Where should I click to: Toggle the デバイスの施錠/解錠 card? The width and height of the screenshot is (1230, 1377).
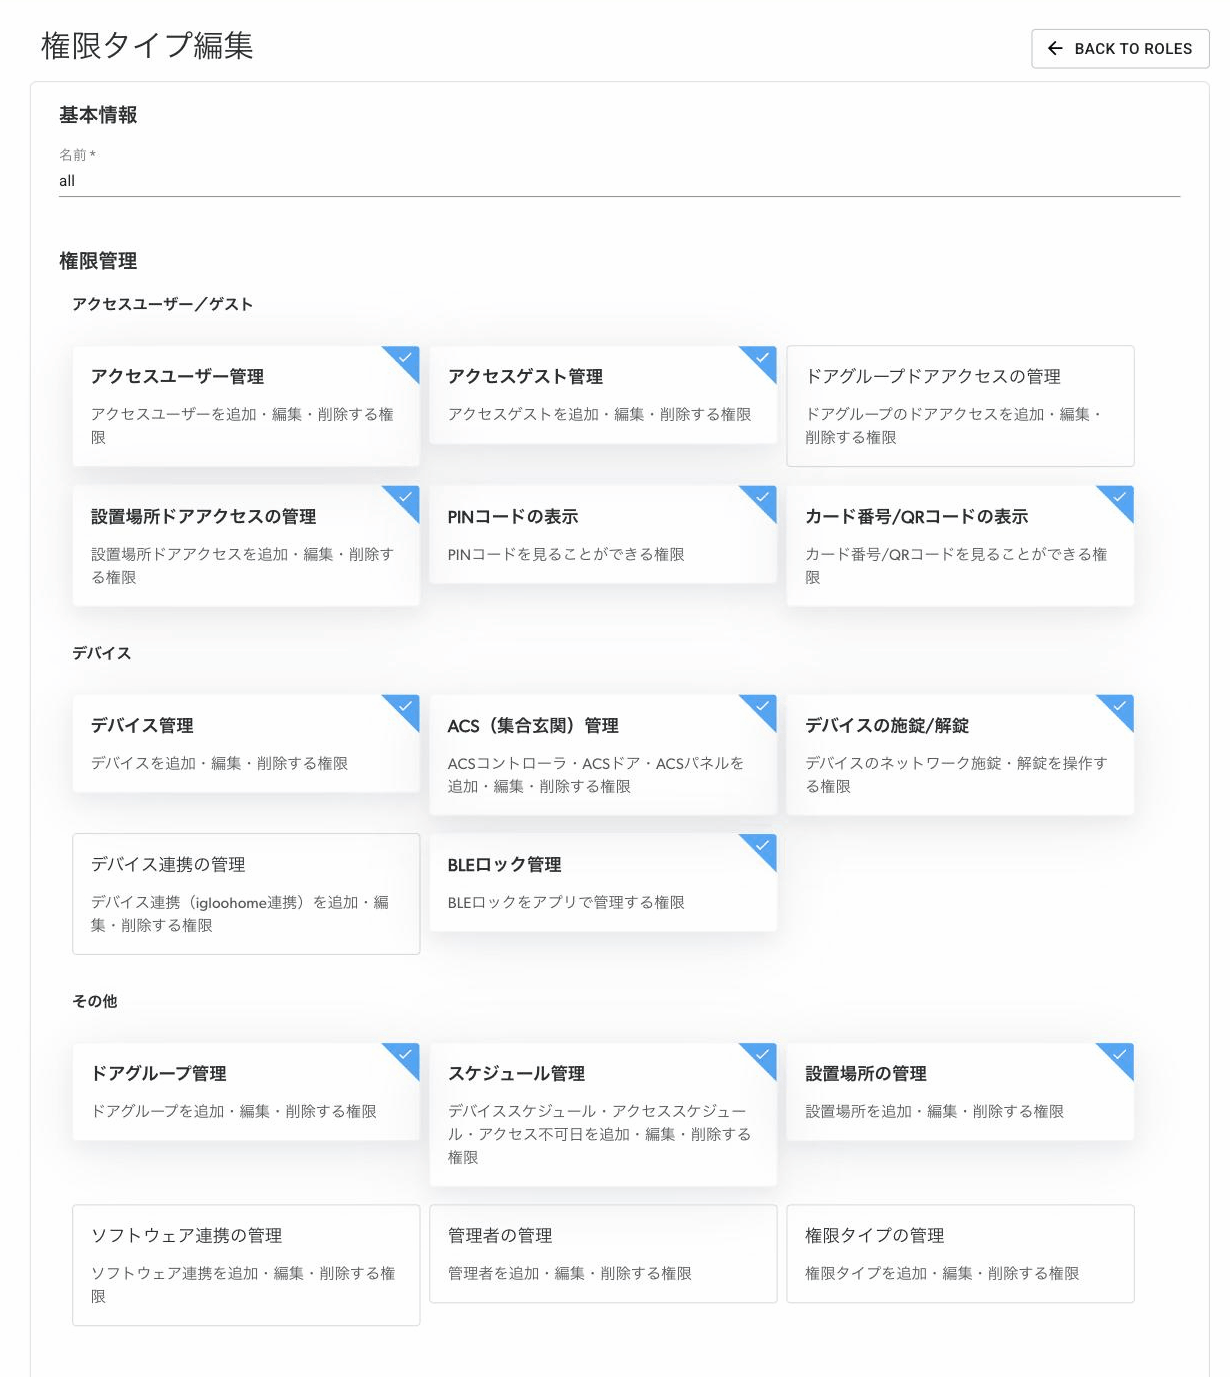pos(960,755)
